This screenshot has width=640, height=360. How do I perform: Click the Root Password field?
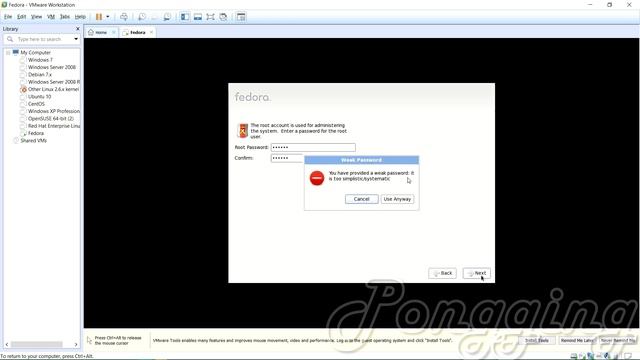pyautogui.click(x=313, y=147)
